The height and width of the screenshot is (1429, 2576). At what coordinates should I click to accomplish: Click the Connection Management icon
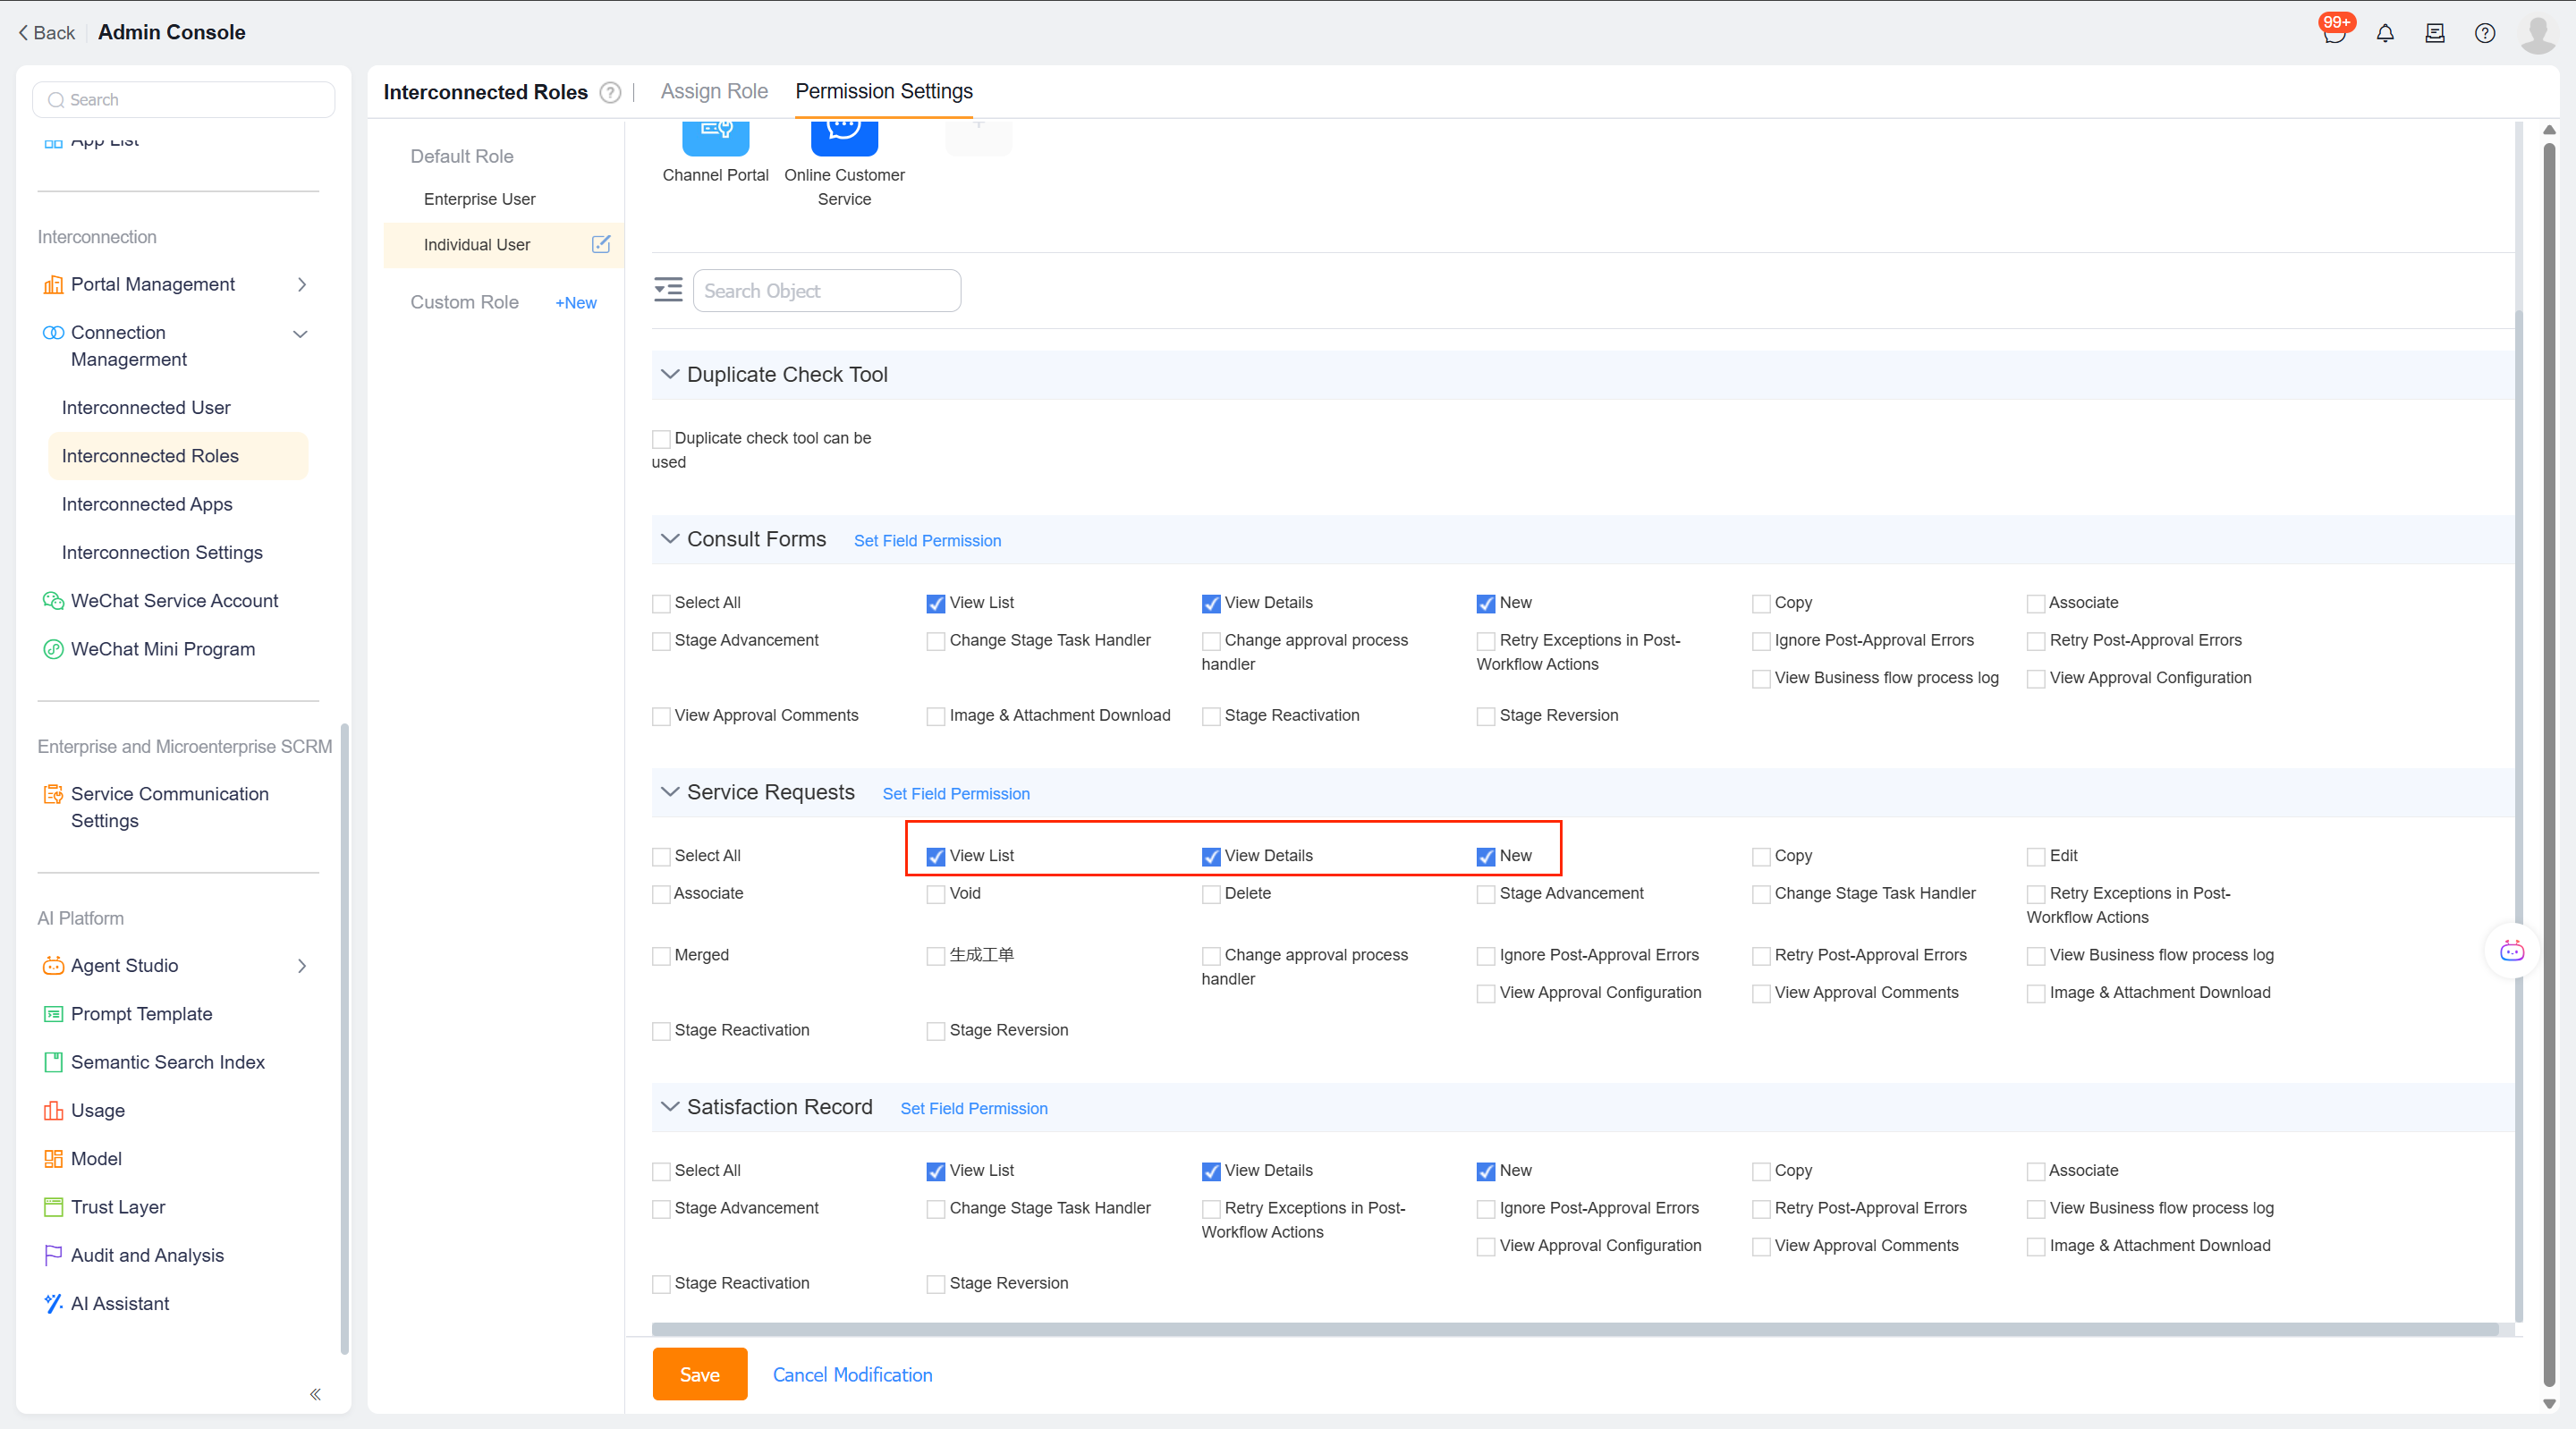[x=53, y=333]
